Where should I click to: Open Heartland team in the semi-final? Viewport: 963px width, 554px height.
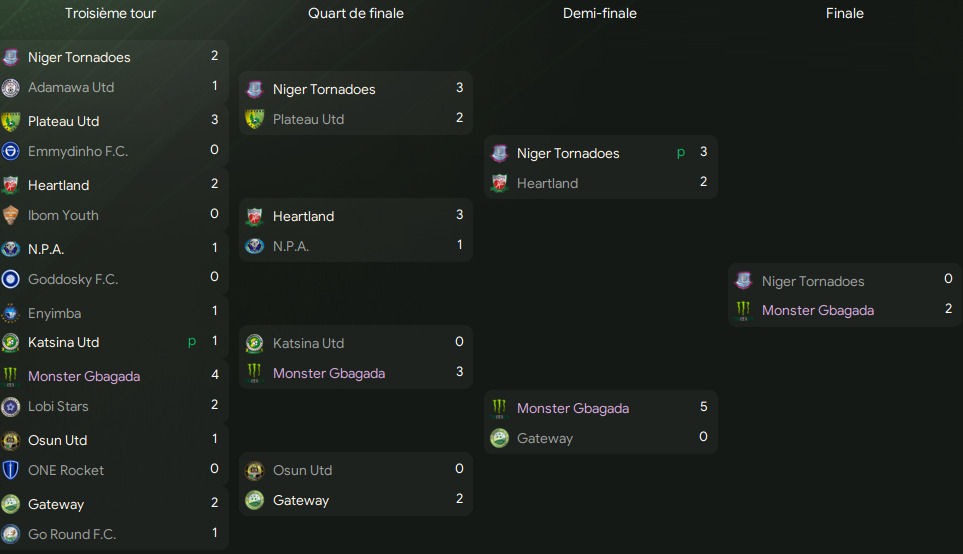[547, 183]
